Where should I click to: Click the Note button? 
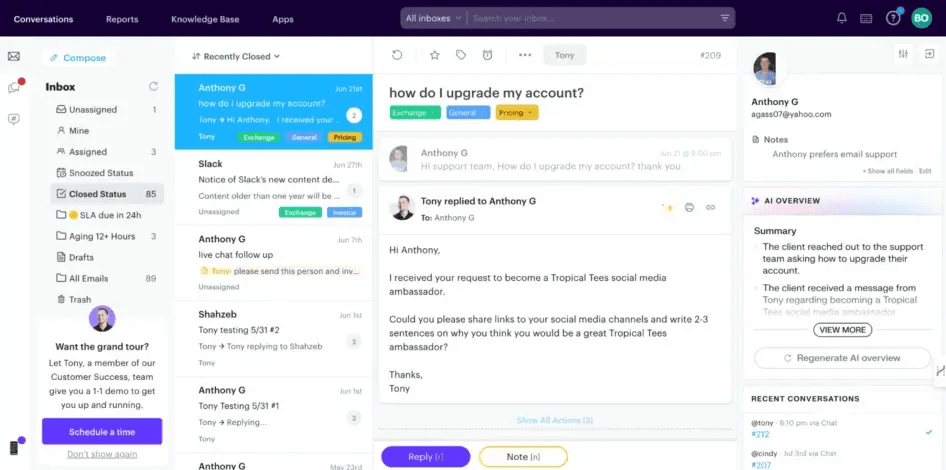click(523, 457)
